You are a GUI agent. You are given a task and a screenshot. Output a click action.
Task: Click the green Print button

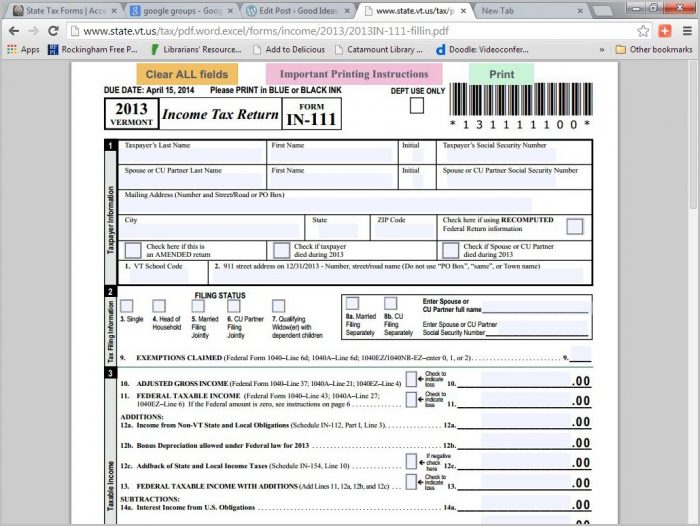click(501, 74)
